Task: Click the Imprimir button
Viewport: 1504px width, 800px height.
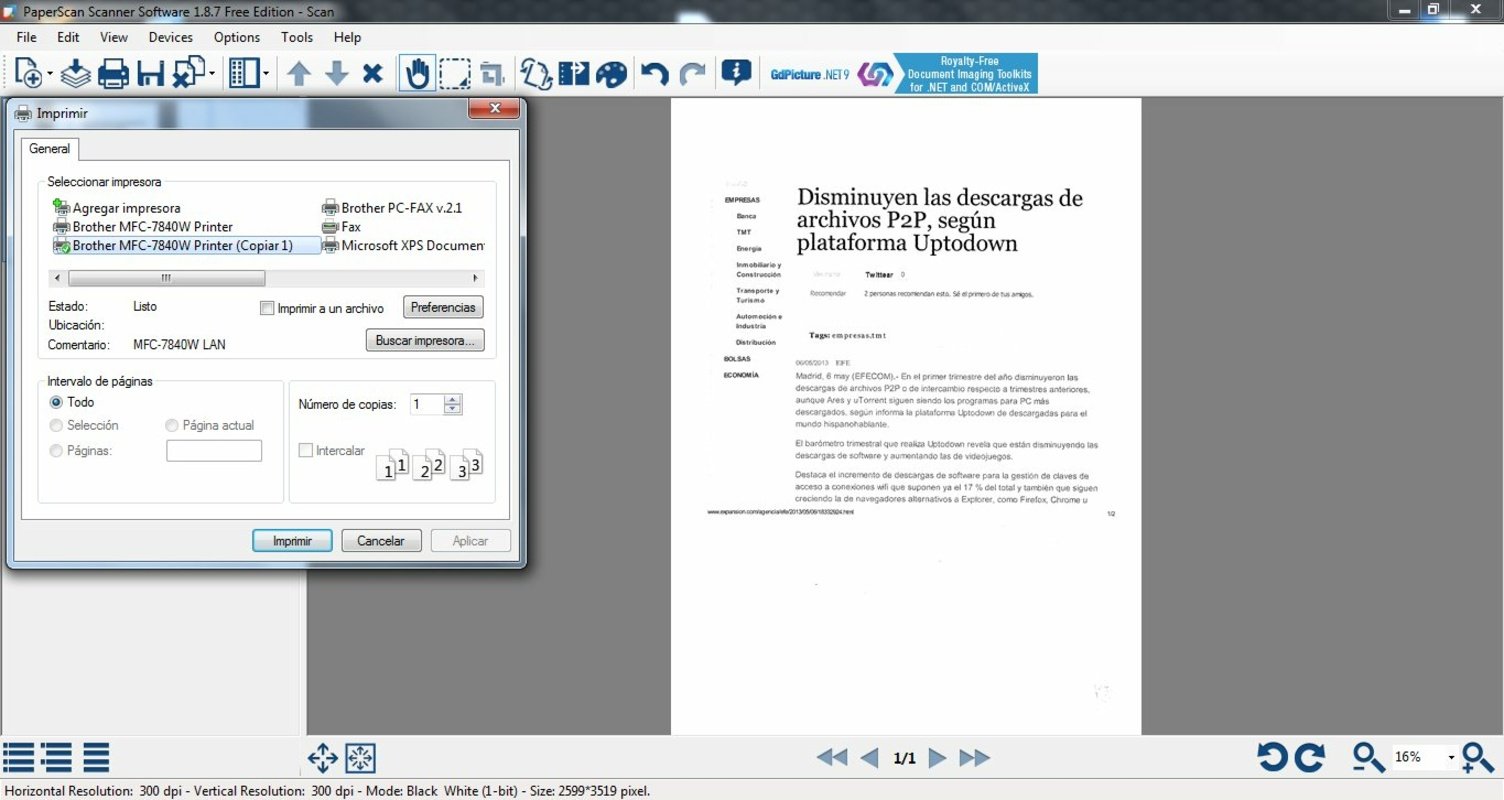Action: click(292, 541)
